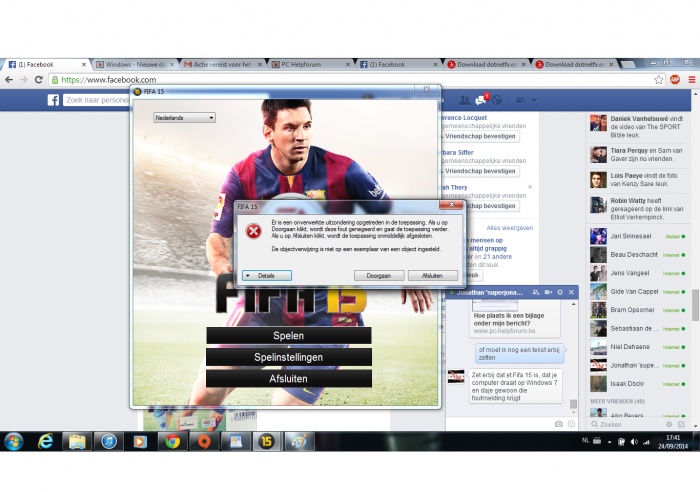The width and height of the screenshot is (700, 492).
Task: Dismiss Thery friend request with X
Action: point(530,187)
